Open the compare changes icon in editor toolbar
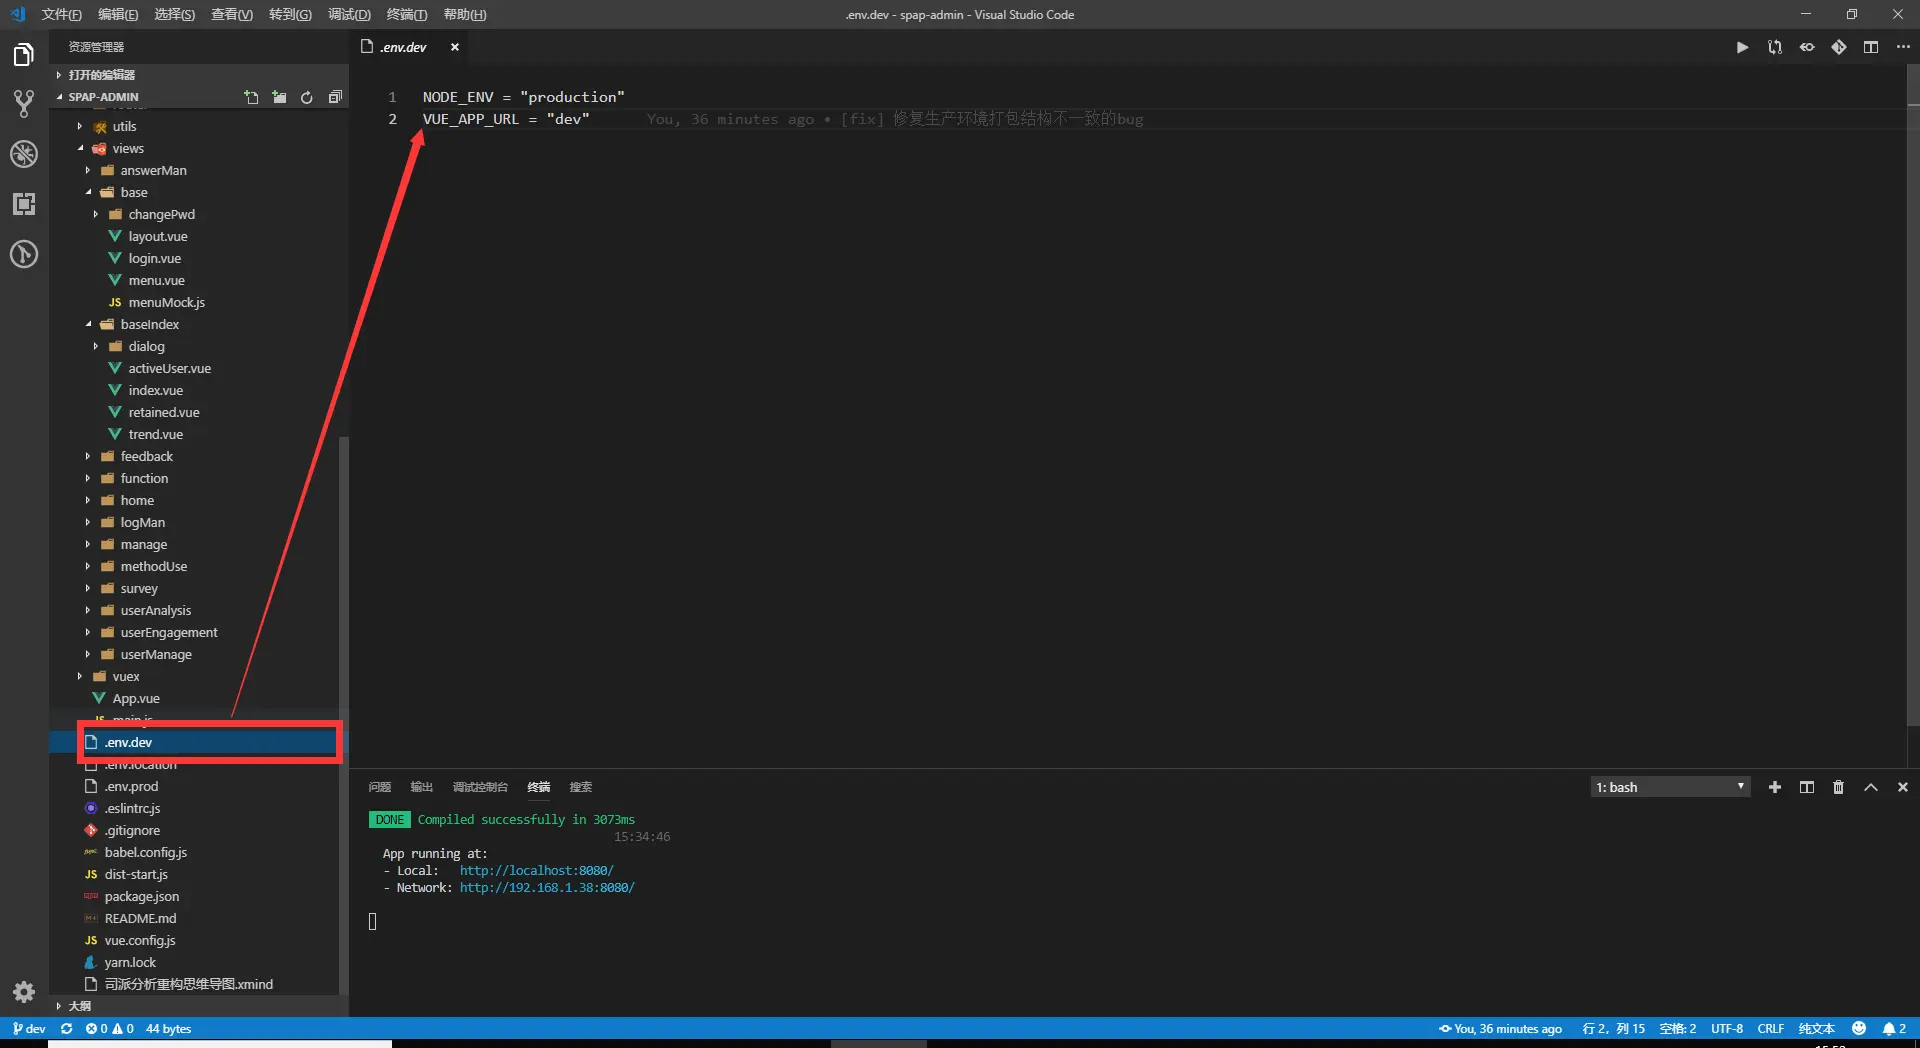Viewport: 1920px width, 1048px height. (1775, 47)
